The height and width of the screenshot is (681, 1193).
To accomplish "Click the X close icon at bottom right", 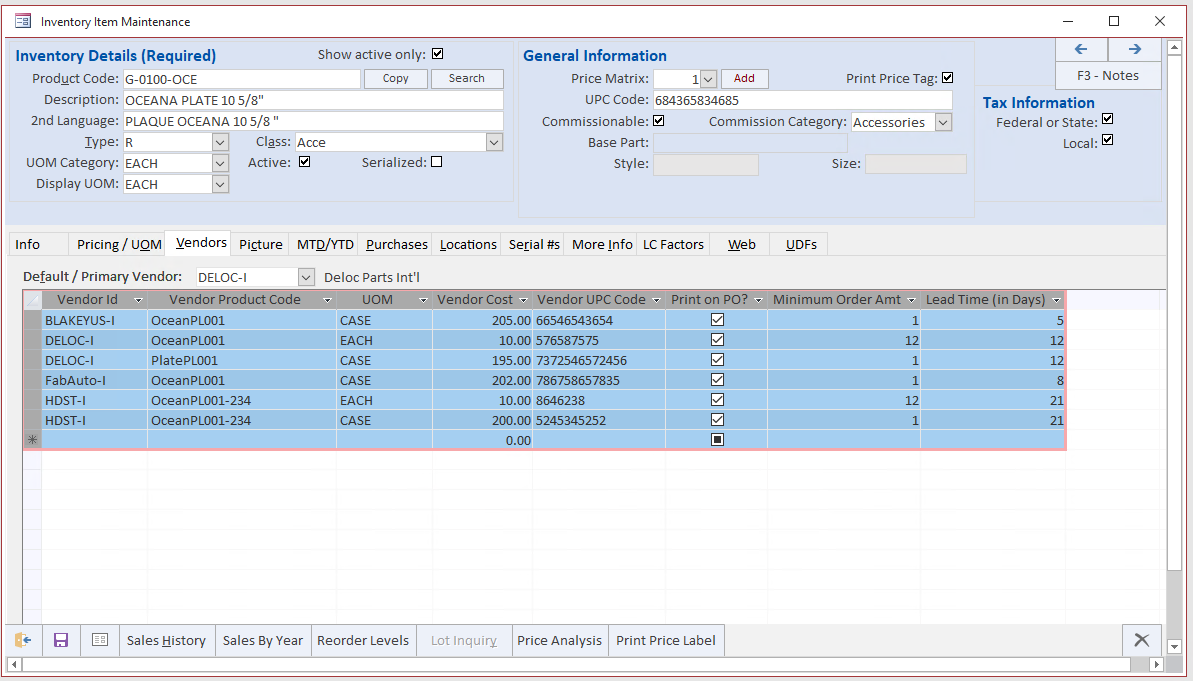I will pos(1141,640).
